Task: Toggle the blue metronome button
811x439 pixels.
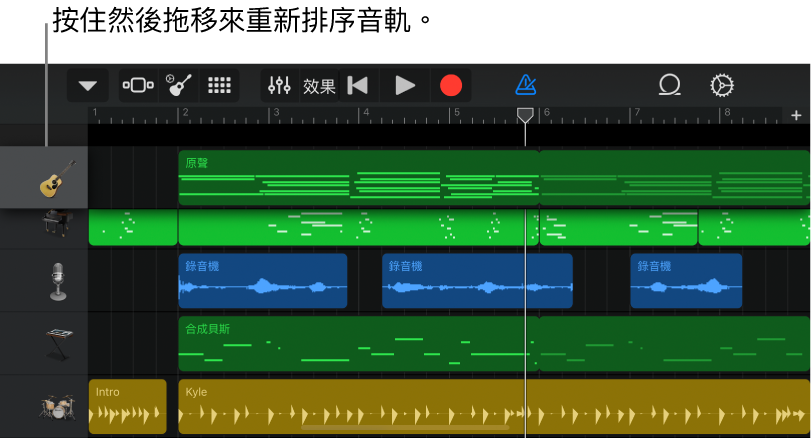Action: [x=525, y=85]
